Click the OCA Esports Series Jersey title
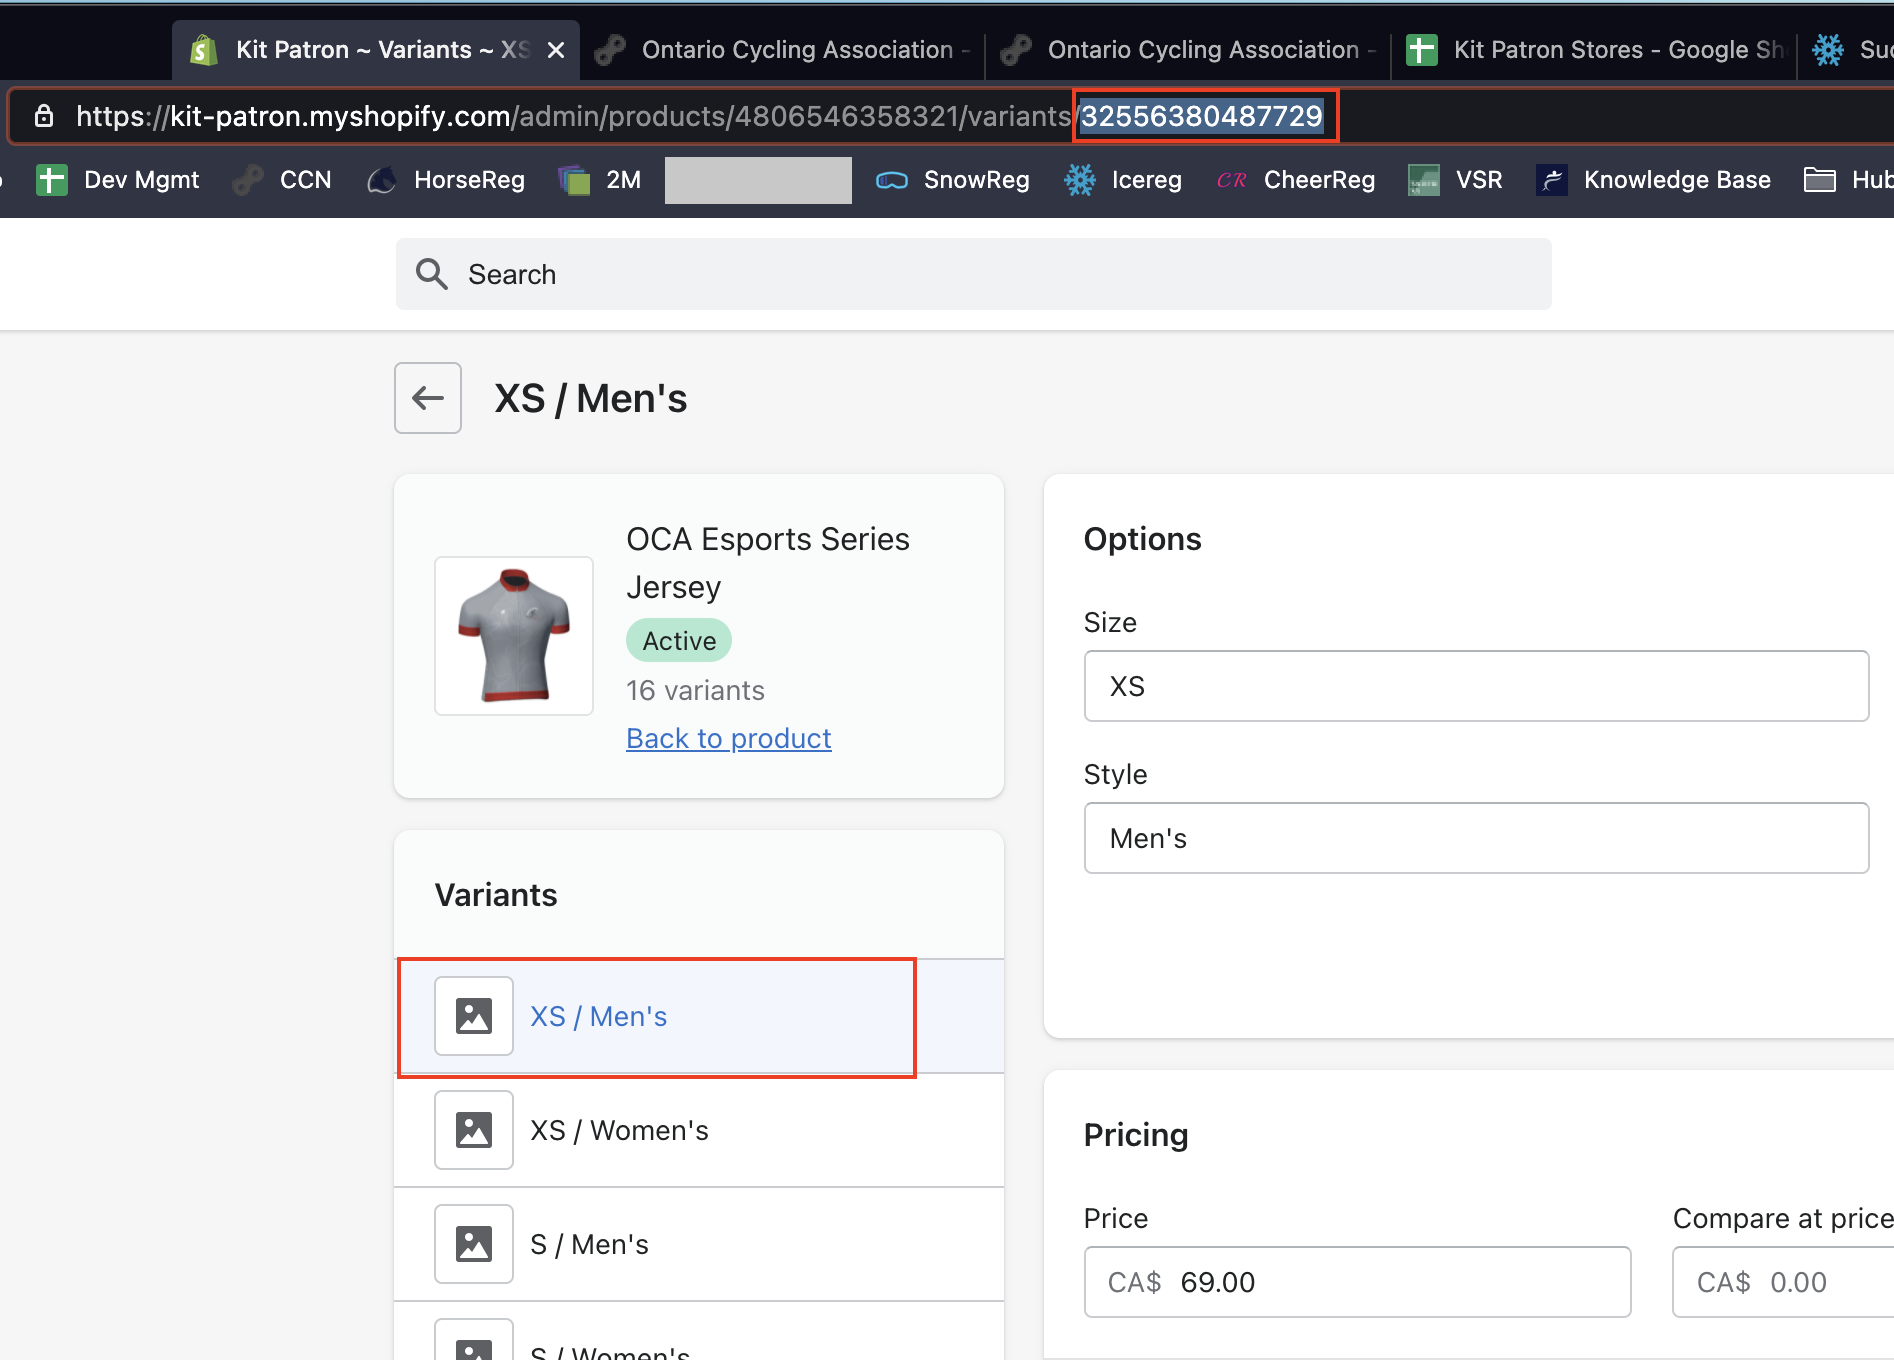1894x1360 pixels. pyautogui.click(x=768, y=563)
